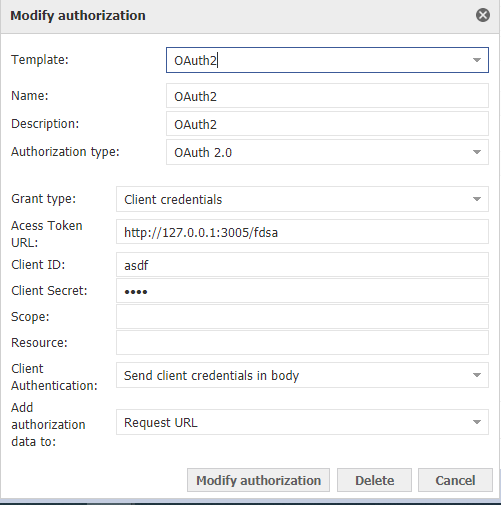This screenshot has height=505, width=501.
Task: Cancel the authorization changes
Action: (x=455, y=480)
